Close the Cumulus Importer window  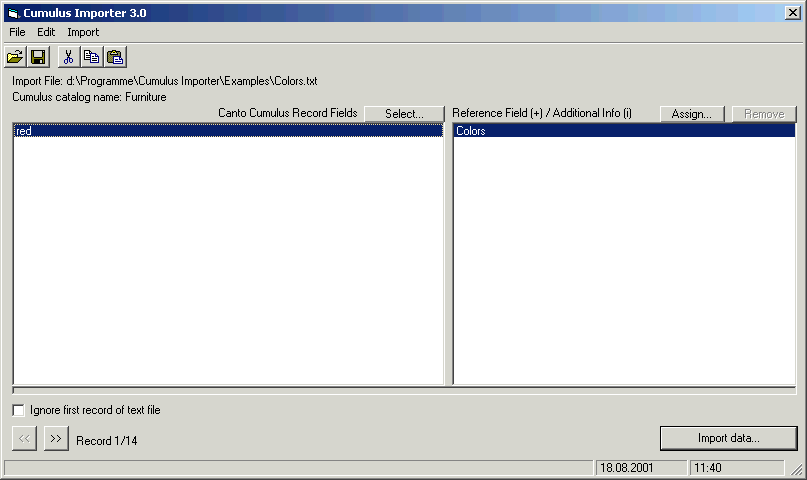(x=792, y=13)
